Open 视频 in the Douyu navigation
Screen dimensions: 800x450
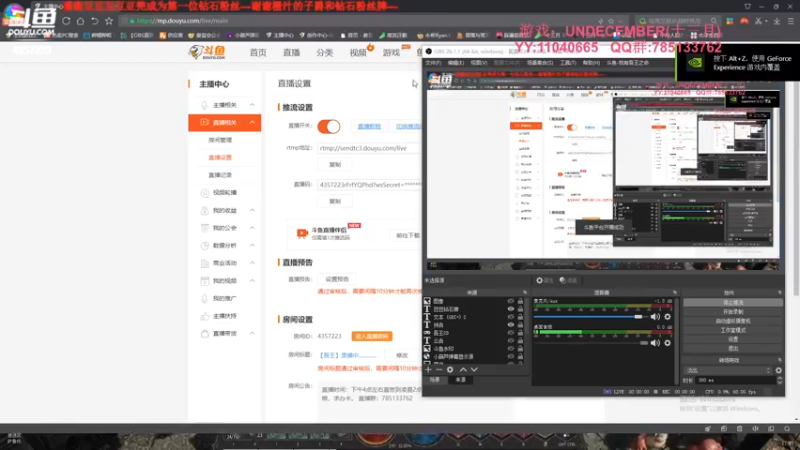pos(358,53)
